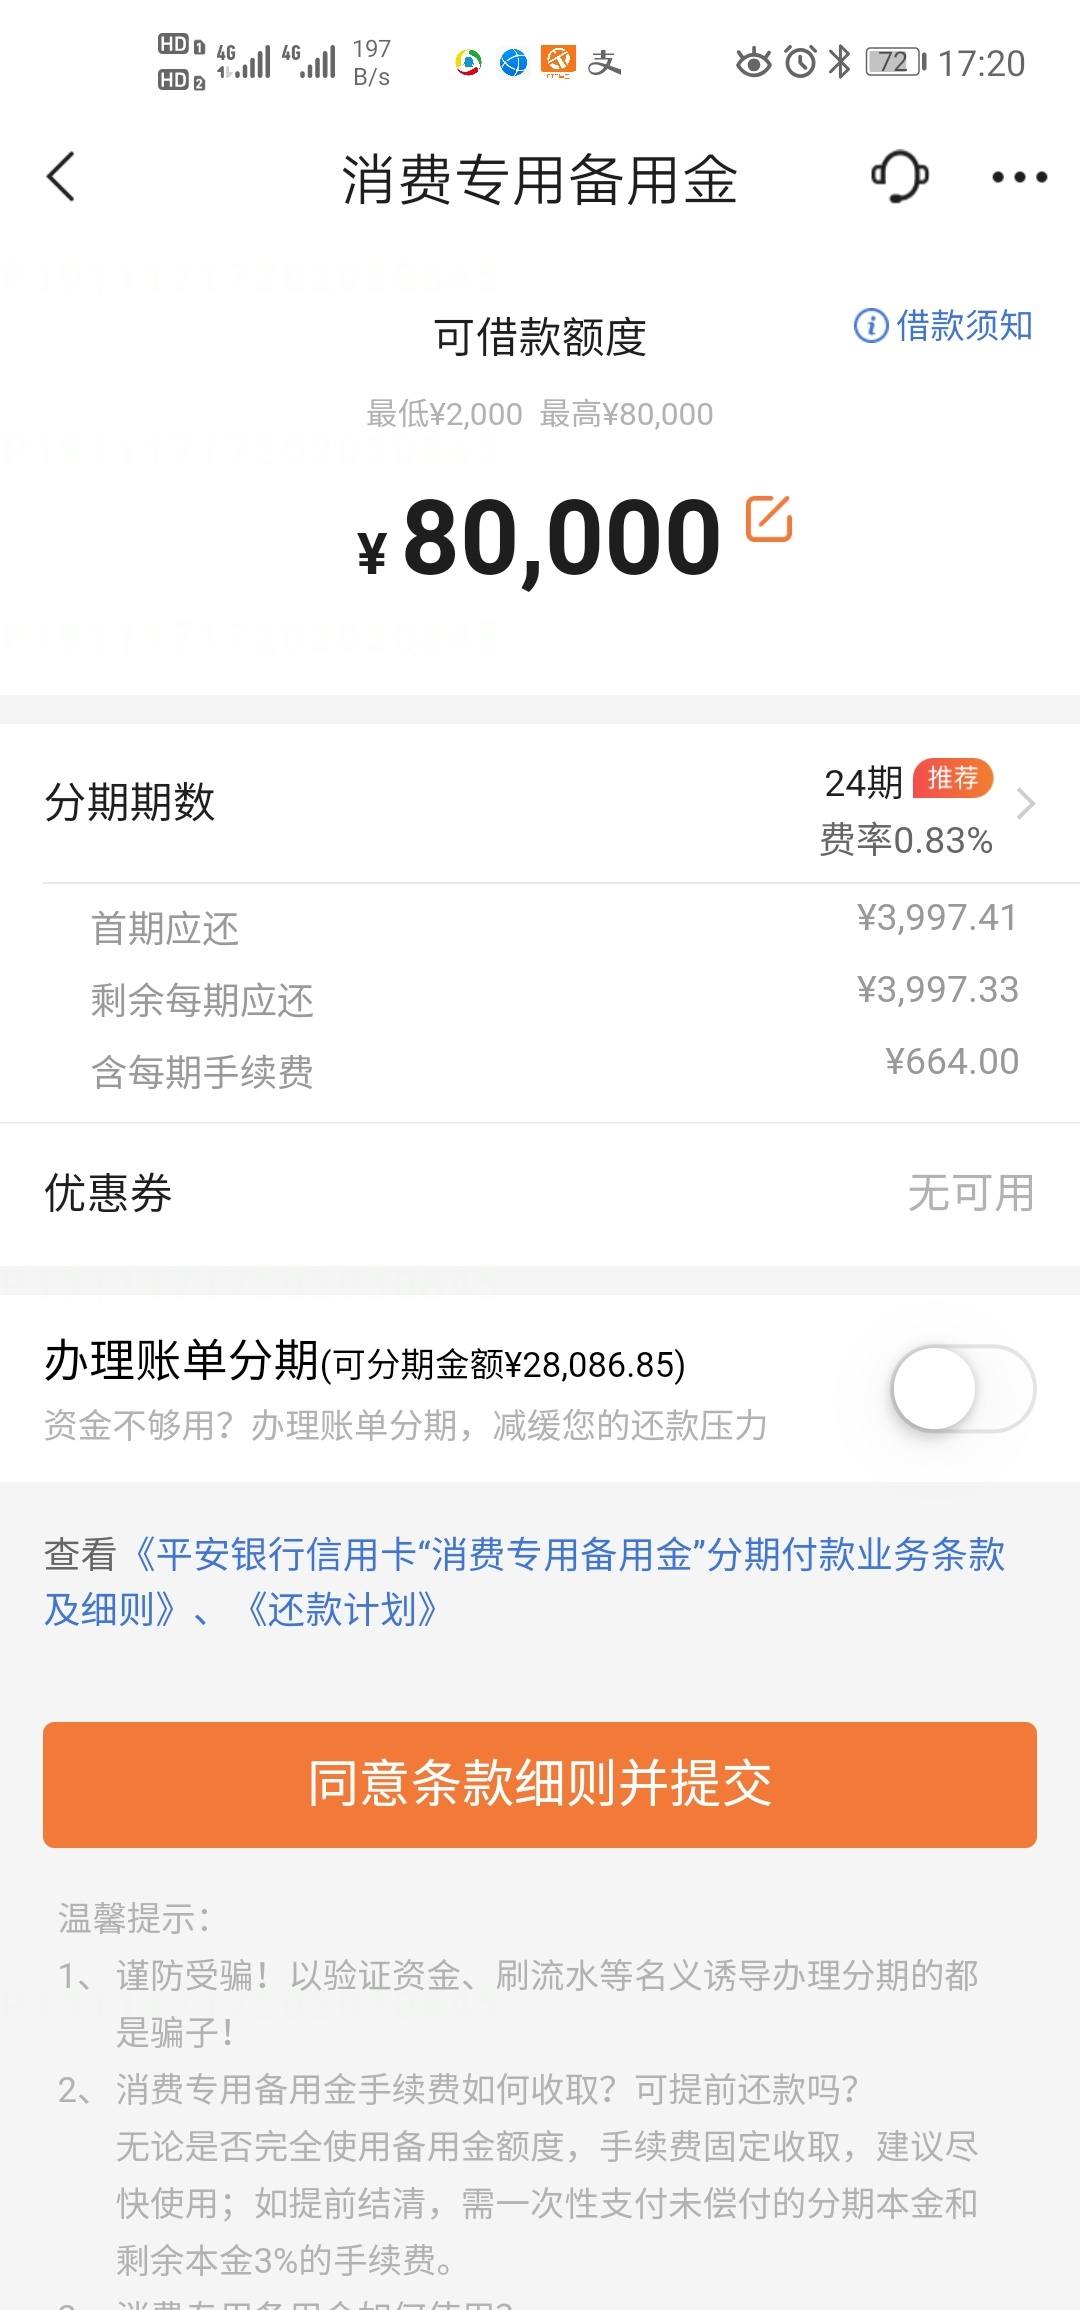Tap the 无可用 coupon status text
The image size is (1080, 2310).
click(970, 1194)
